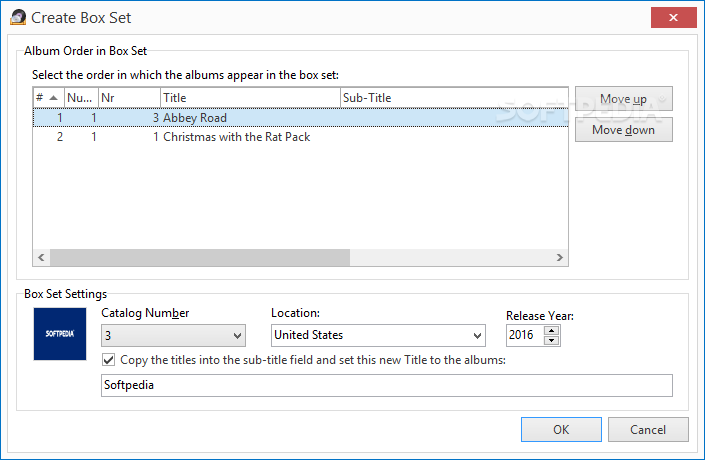Sort list by Title column header

click(250, 98)
